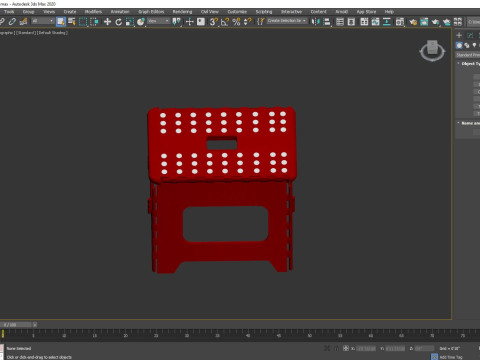Open the Standard Primitives dropdown
This screenshot has width=480, height=360.
coord(468,55)
